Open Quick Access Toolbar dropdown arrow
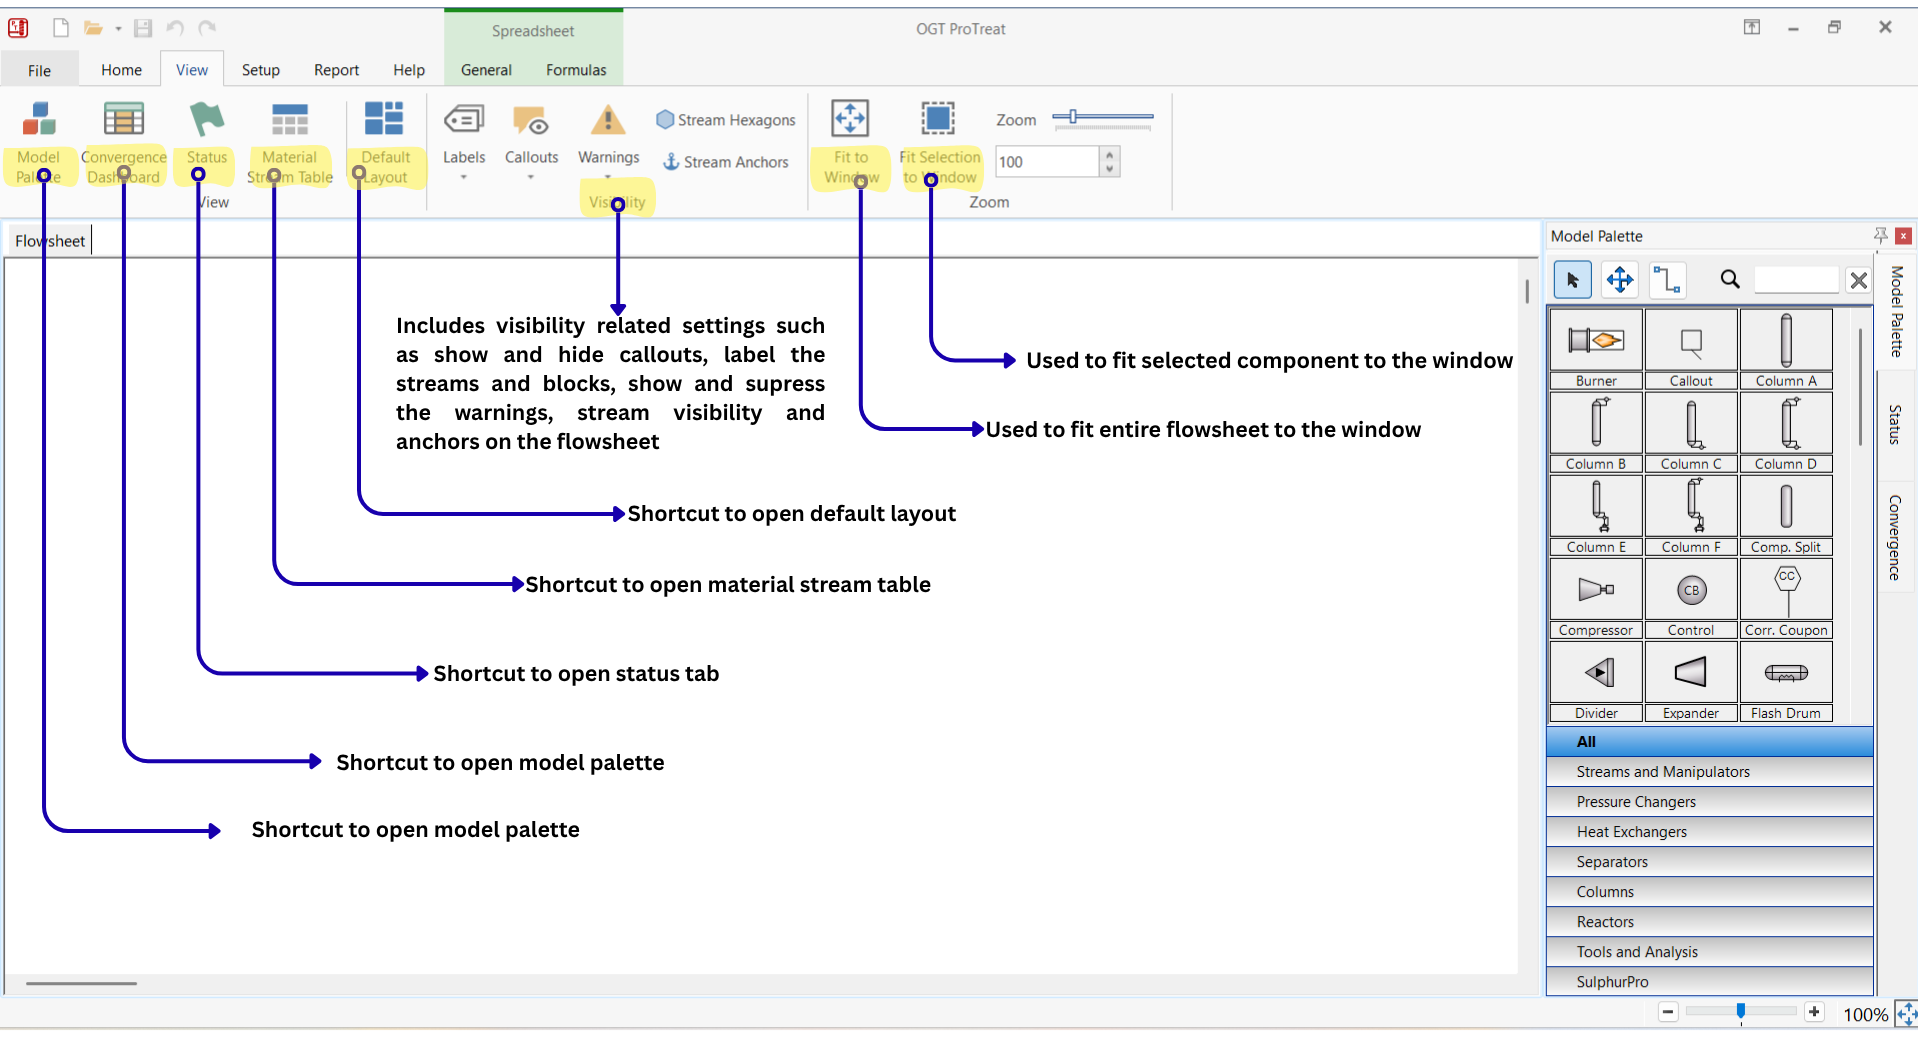The image size is (1918, 1037). [118, 29]
